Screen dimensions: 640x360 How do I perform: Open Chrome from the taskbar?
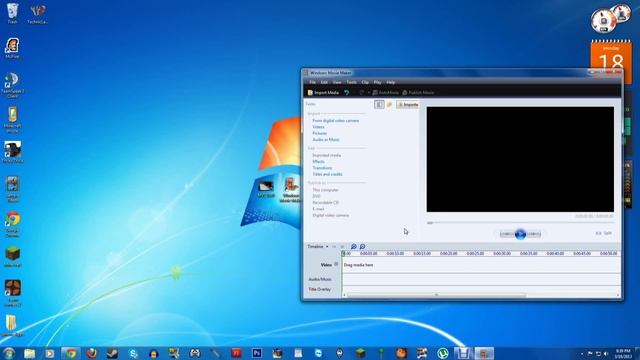pos(71,353)
